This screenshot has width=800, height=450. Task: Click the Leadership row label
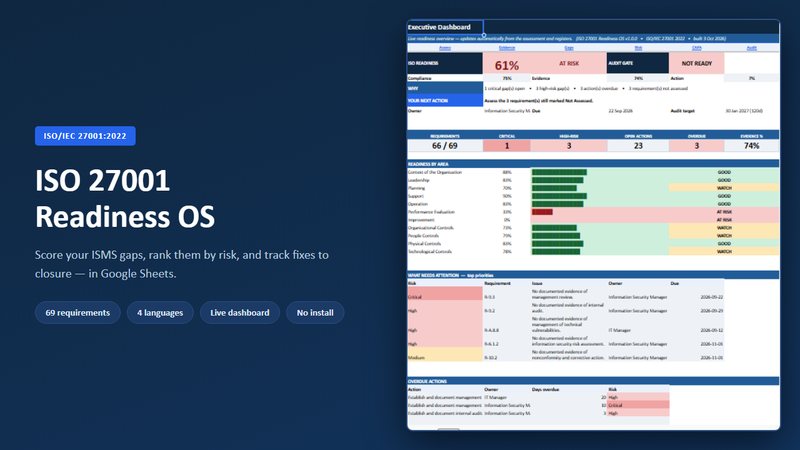pyautogui.click(x=419, y=180)
